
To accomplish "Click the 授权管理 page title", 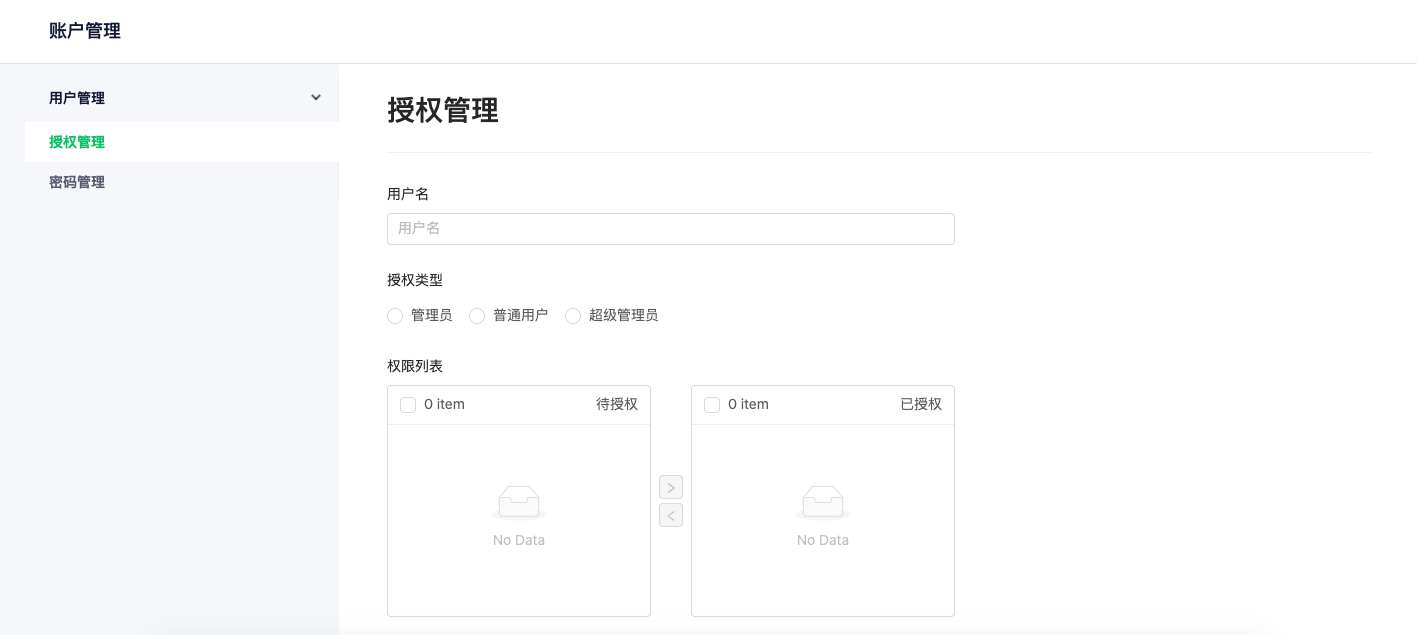I will tap(442, 112).
